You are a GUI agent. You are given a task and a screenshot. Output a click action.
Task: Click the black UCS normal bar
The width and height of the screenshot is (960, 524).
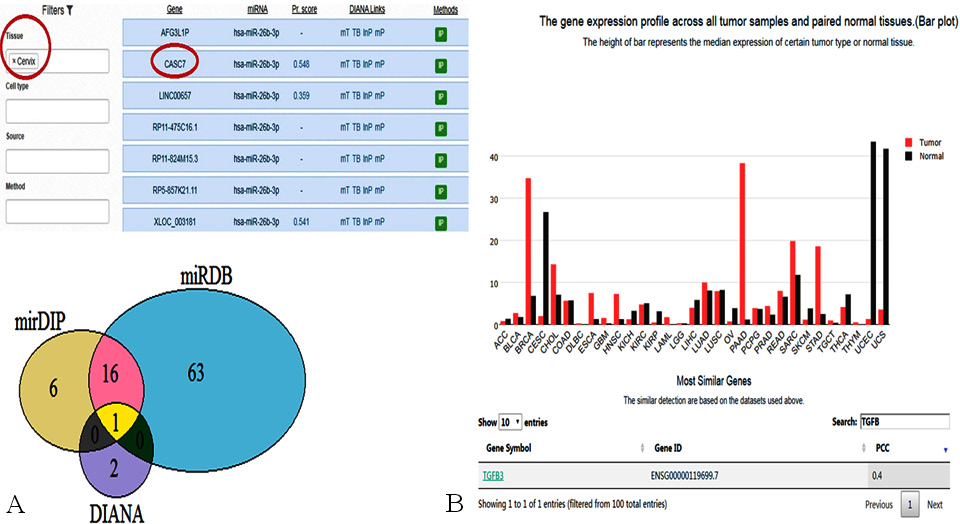(x=885, y=236)
